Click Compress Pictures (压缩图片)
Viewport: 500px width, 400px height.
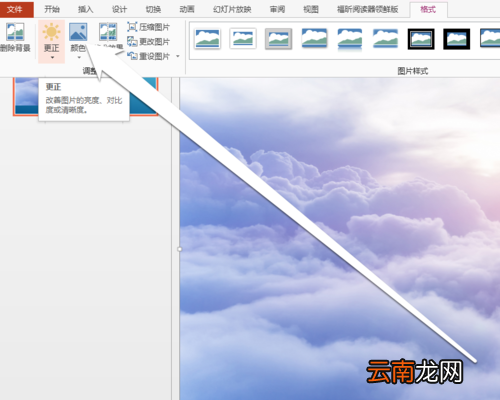pos(149,27)
